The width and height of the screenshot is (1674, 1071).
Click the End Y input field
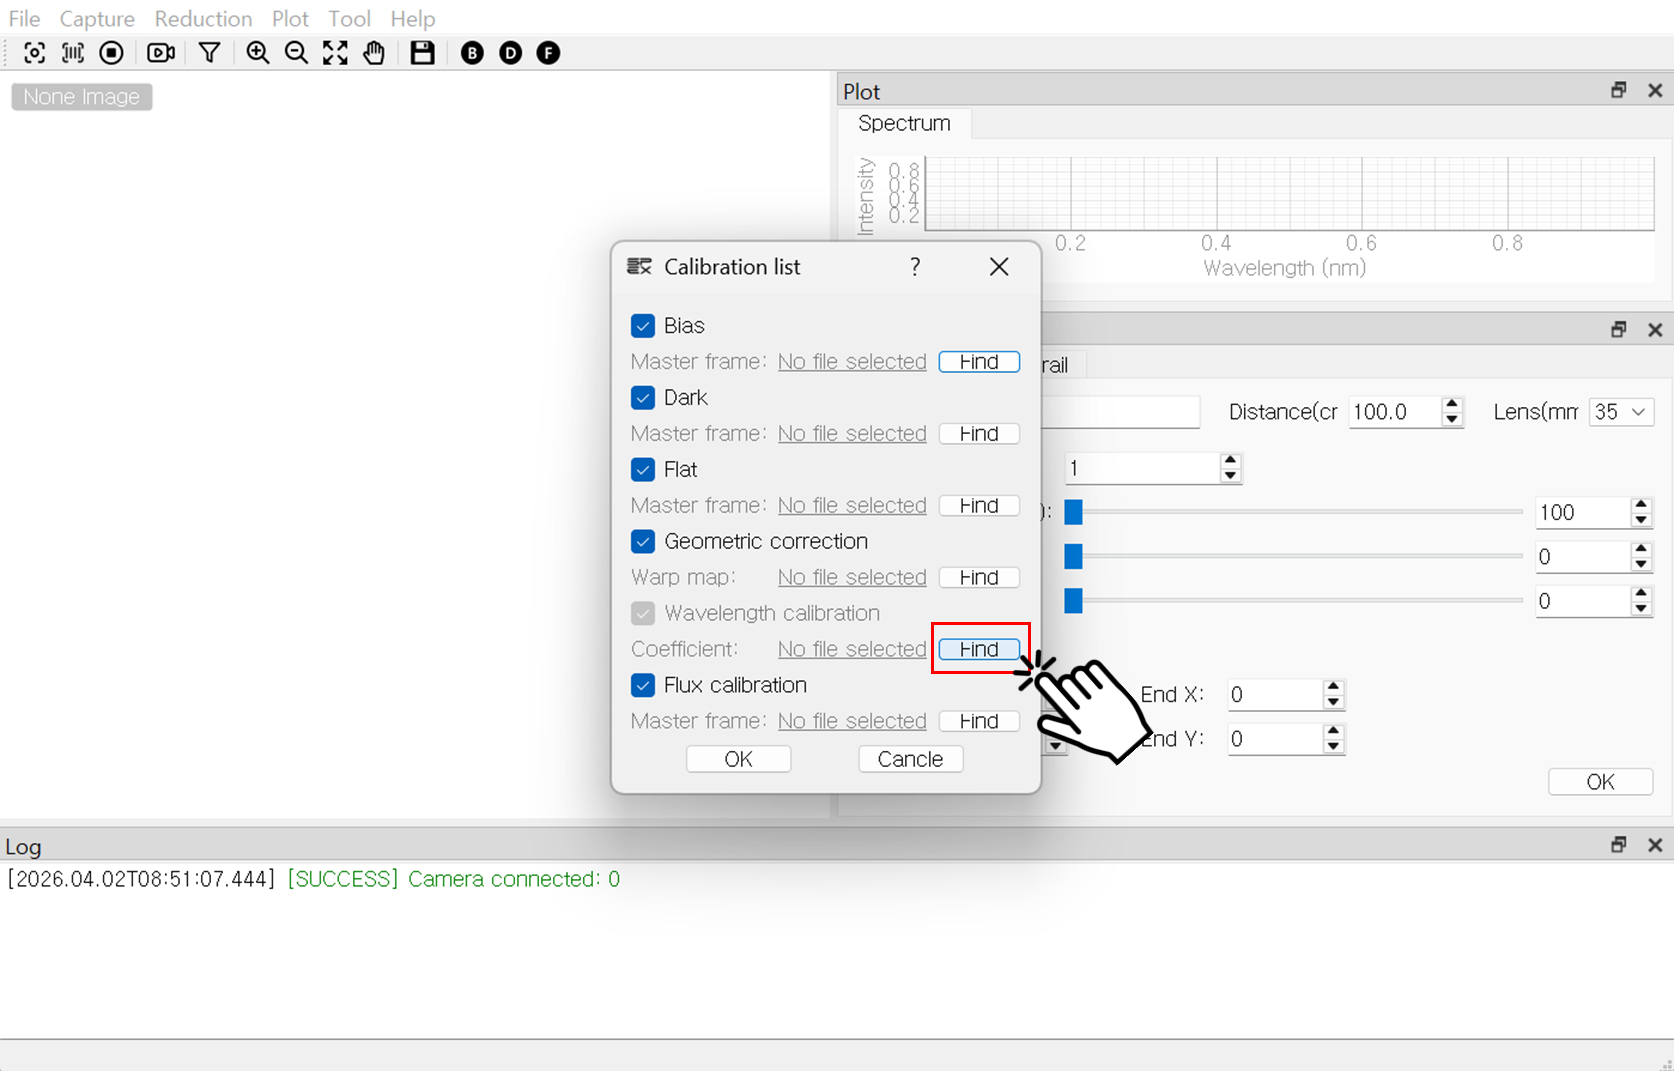tap(1275, 739)
